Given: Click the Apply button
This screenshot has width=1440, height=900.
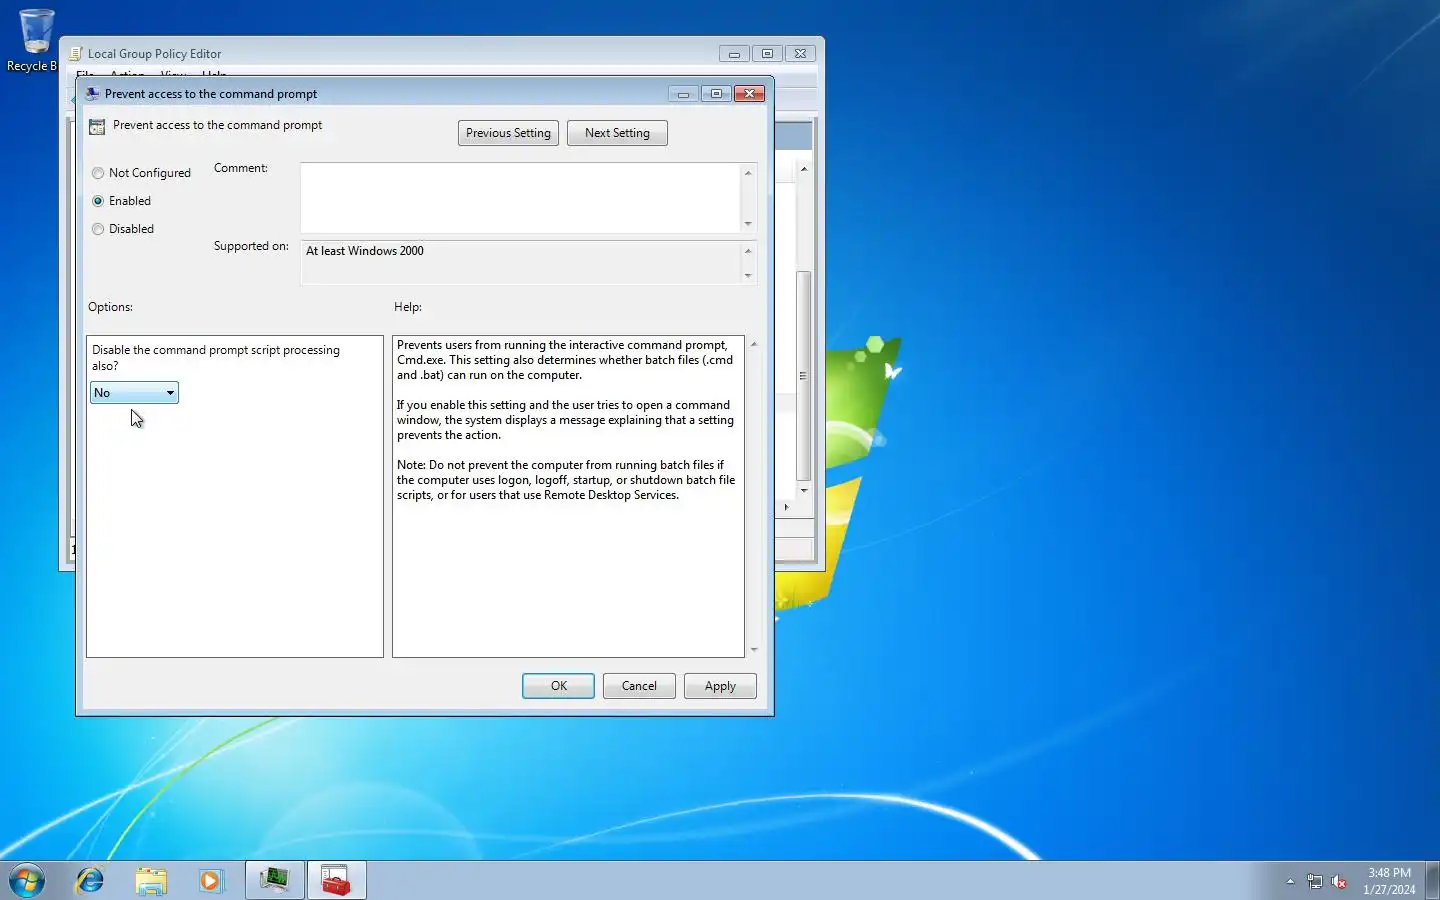Looking at the screenshot, I should click(x=720, y=686).
